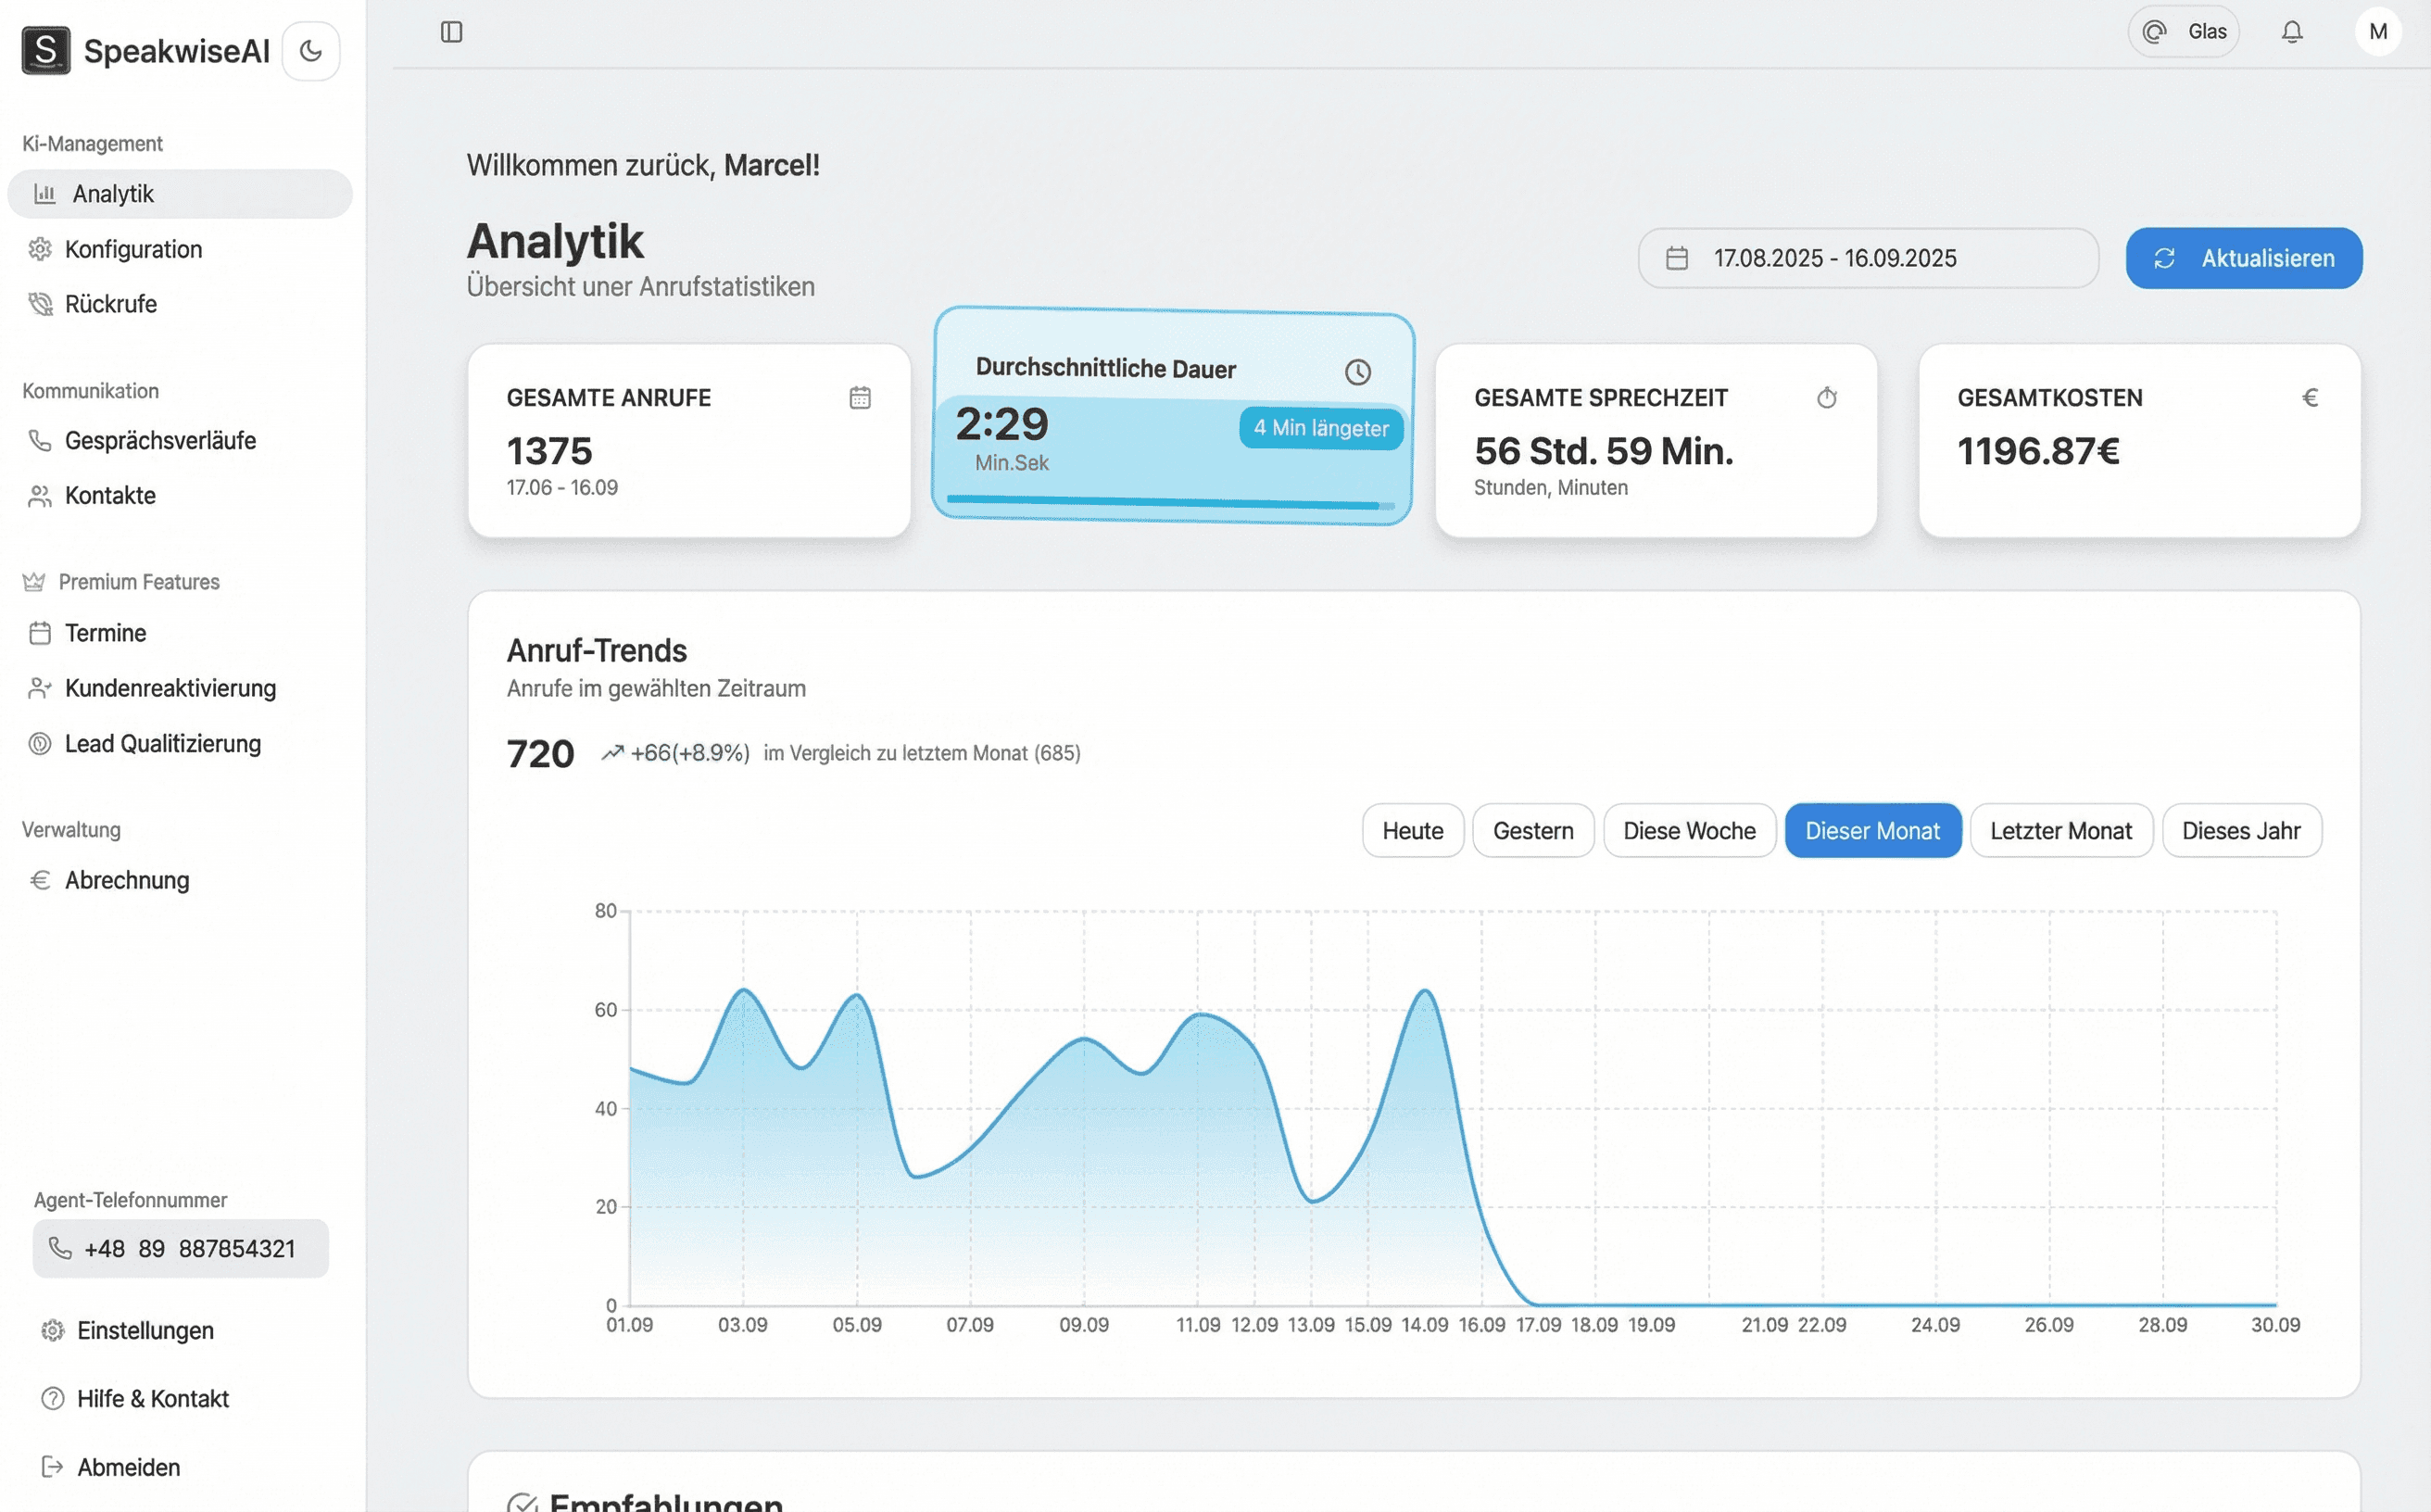Go to Gesprächsverläufe page
The height and width of the screenshot is (1512, 2431).
tap(160, 441)
